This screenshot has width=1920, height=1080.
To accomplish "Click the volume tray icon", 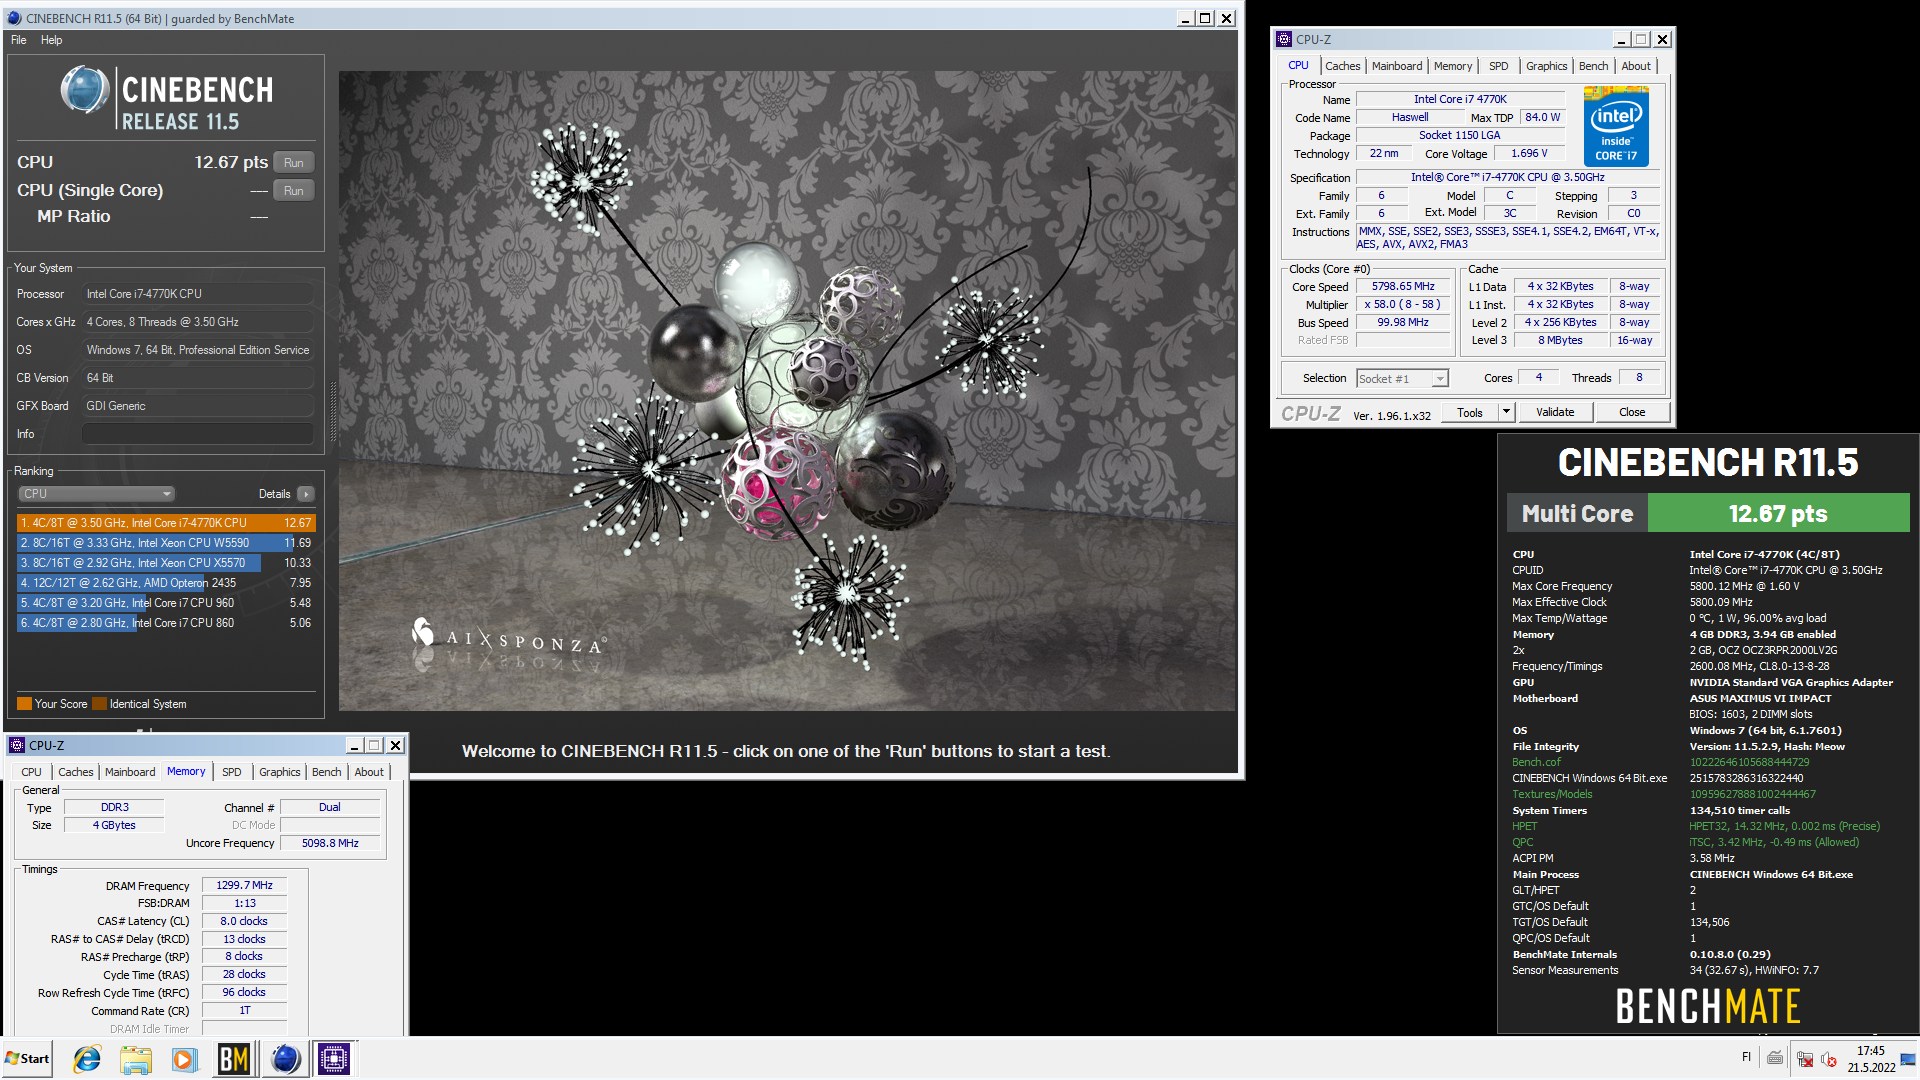I will coord(1829,1059).
